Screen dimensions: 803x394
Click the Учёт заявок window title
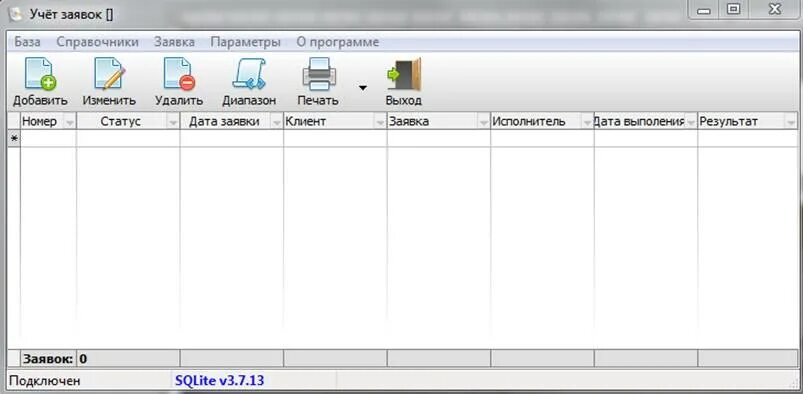71,14
